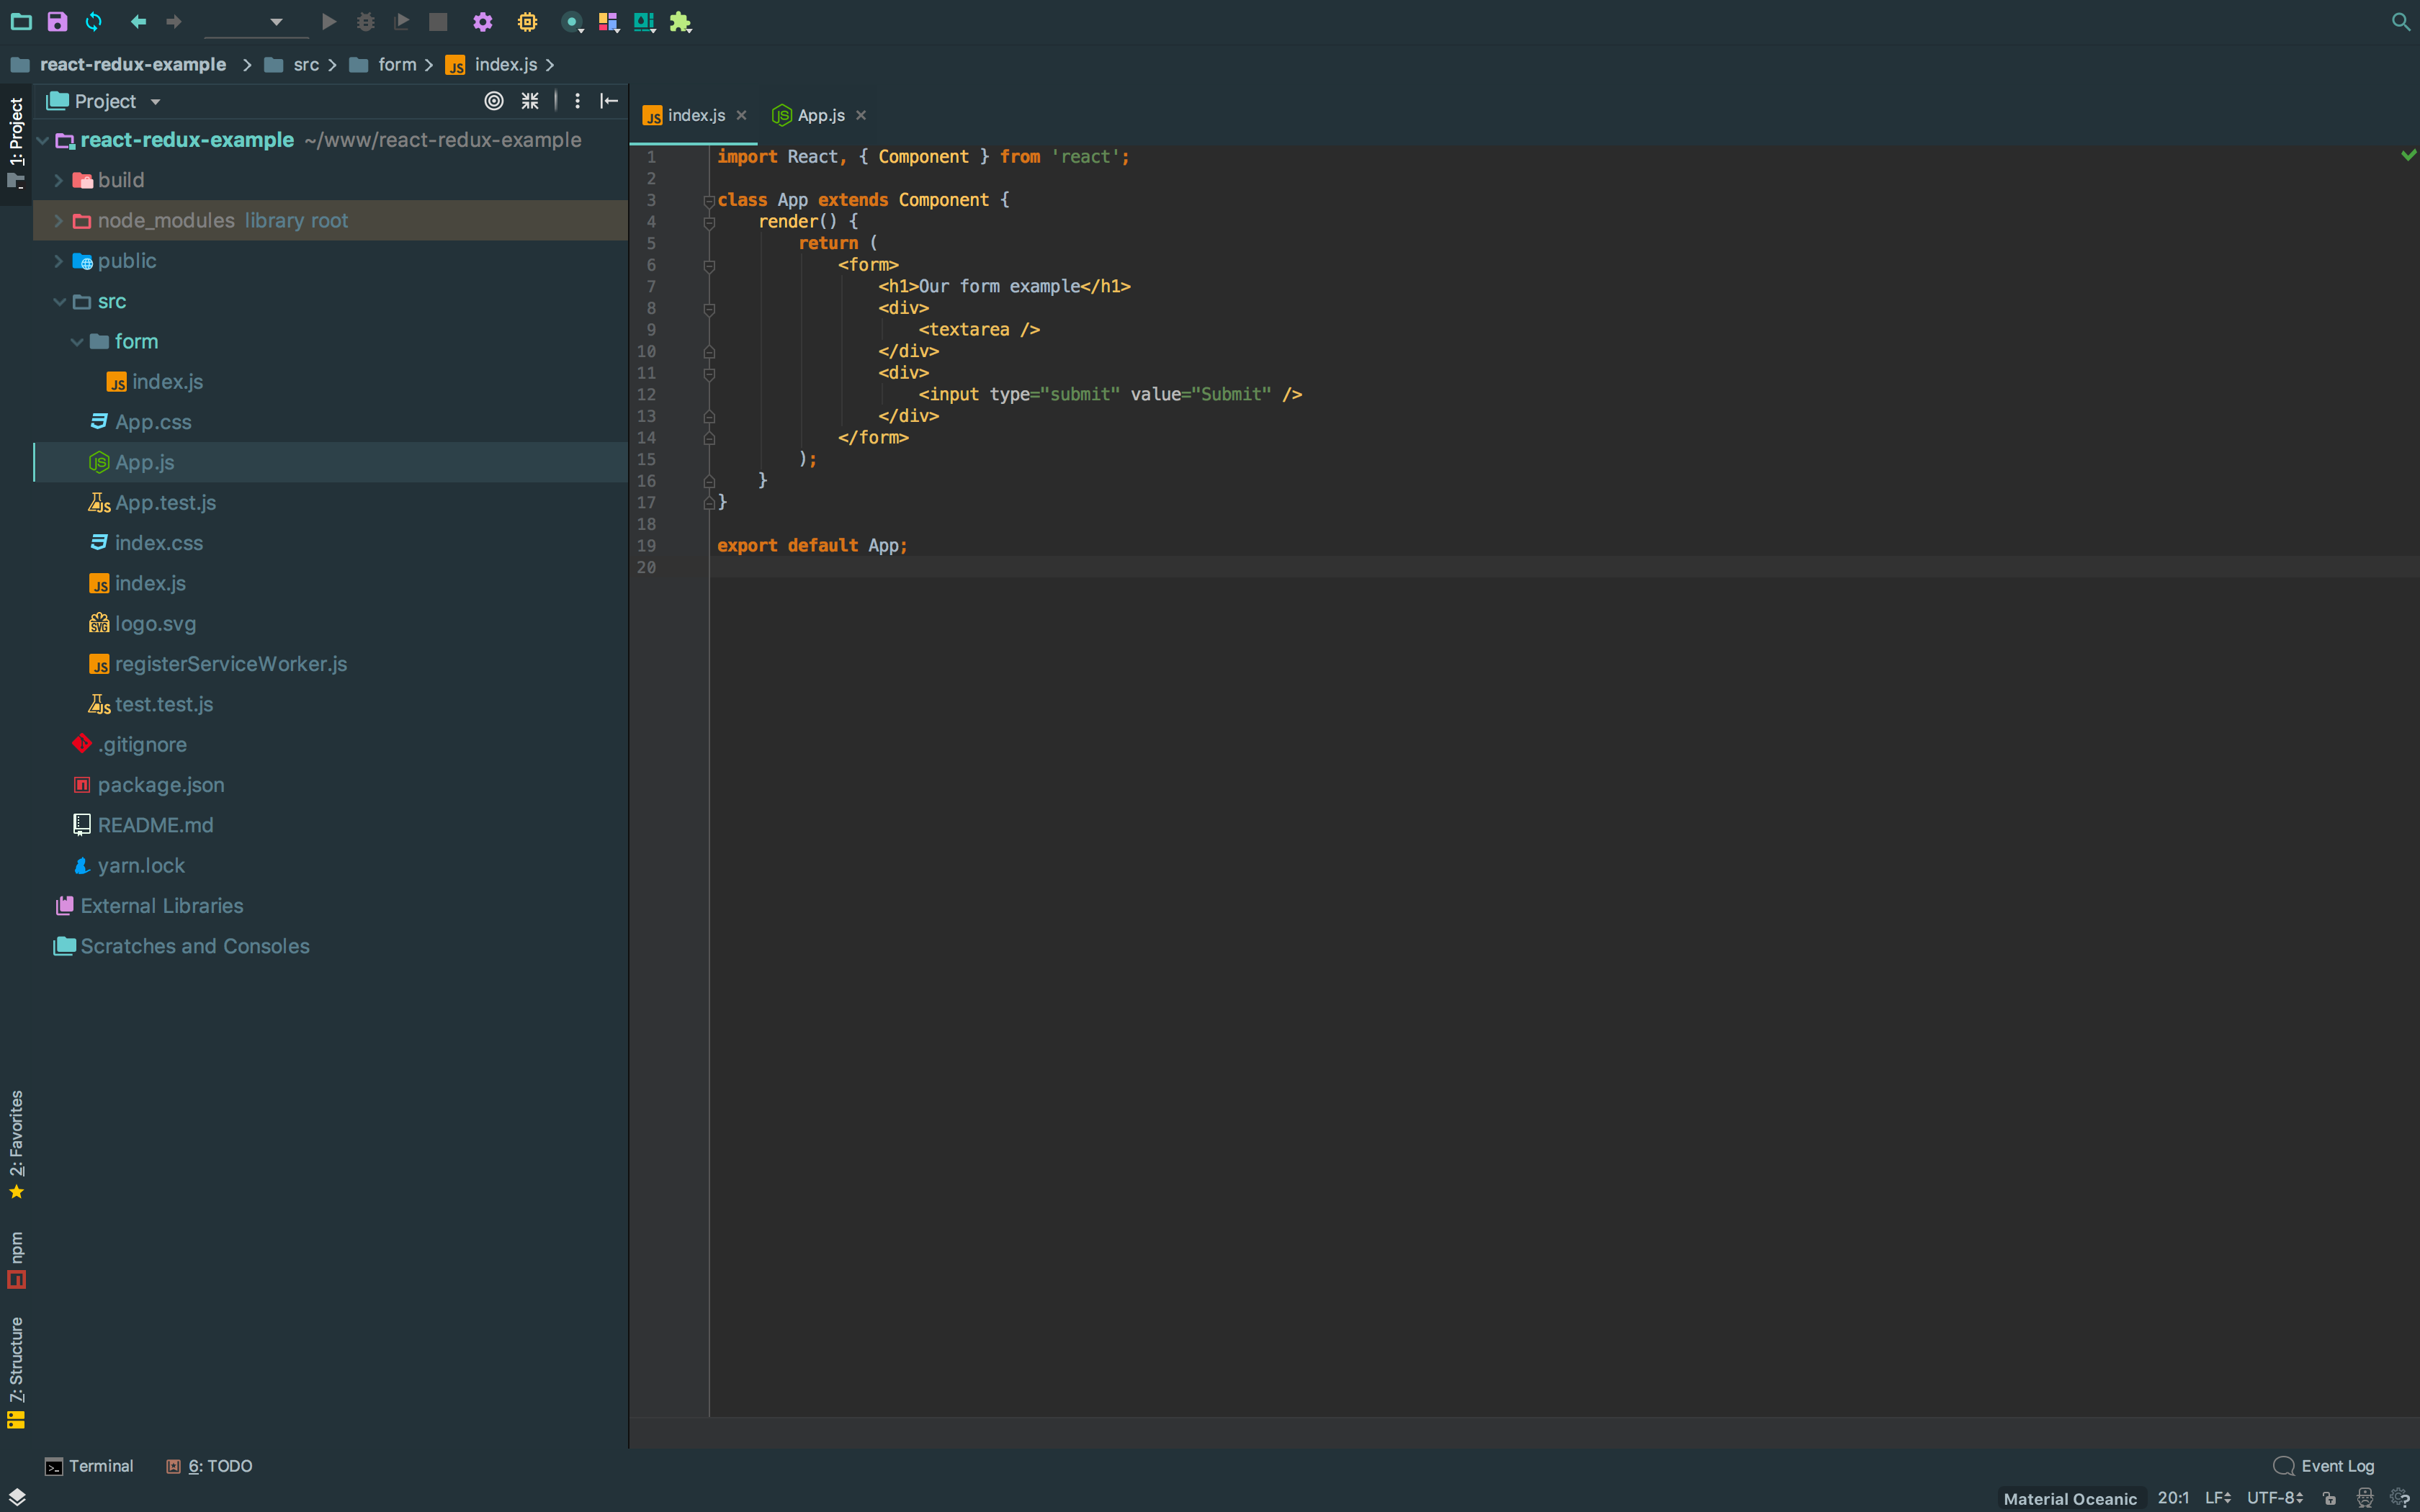The image size is (2420, 1512).
Task: Switch to the App.js editor tab
Action: tap(820, 115)
